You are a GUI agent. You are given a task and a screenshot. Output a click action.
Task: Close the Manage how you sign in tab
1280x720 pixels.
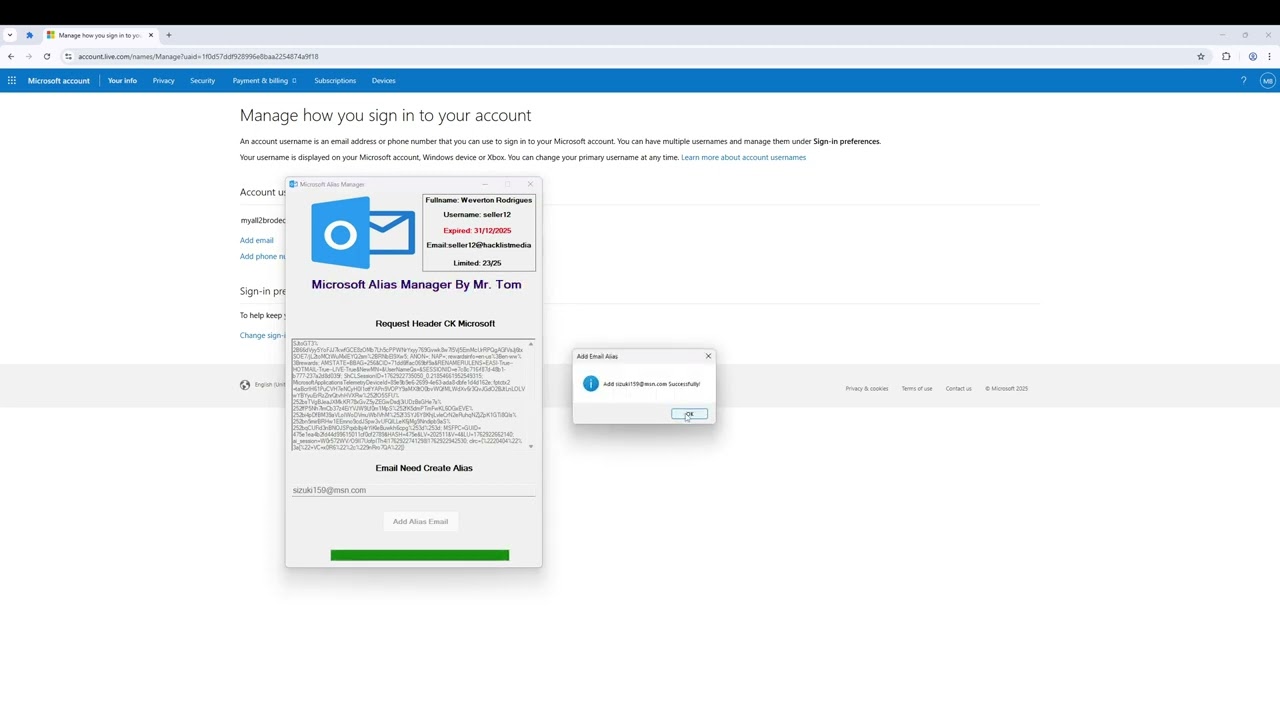pyautogui.click(x=151, y=35)
